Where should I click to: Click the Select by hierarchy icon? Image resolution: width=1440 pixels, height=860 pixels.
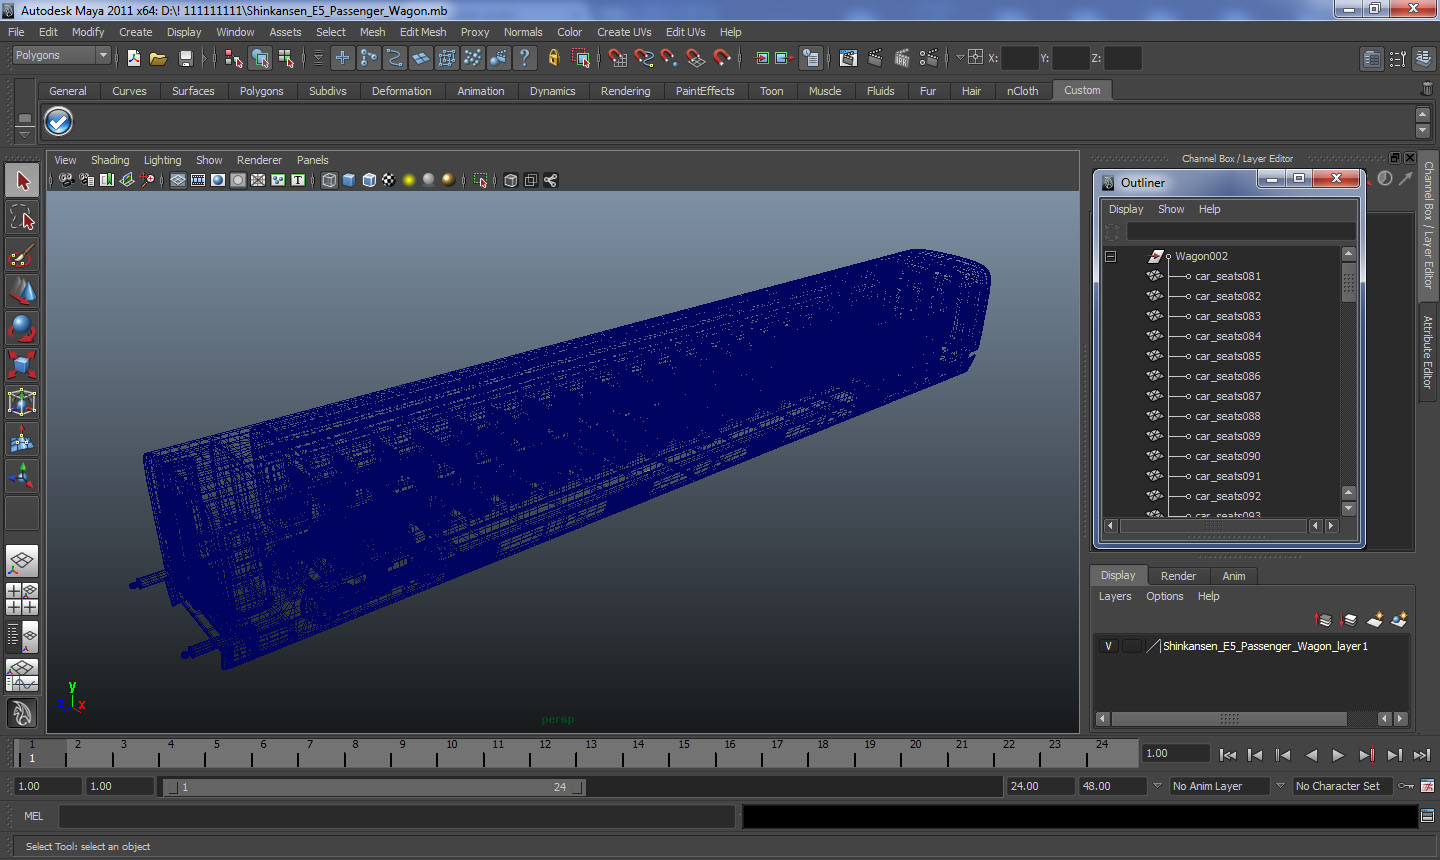coord(233,58)
